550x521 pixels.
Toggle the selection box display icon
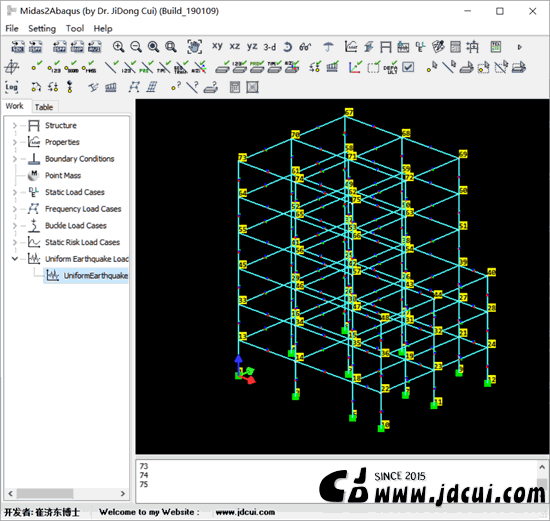374,67
